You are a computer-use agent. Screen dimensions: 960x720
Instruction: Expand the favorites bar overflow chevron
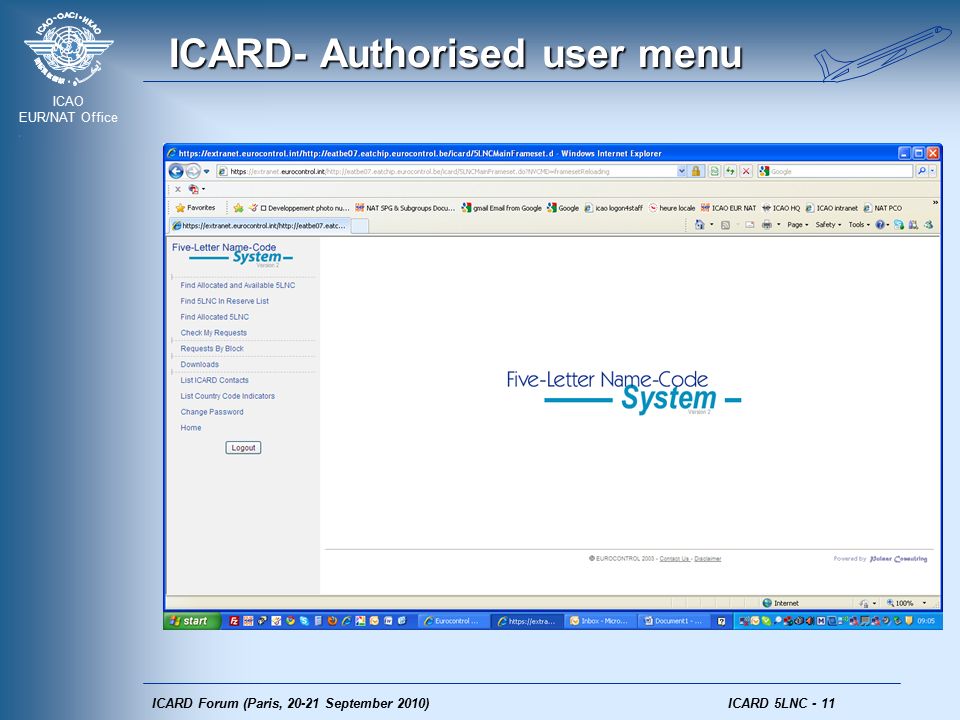(x=935, y=203)
